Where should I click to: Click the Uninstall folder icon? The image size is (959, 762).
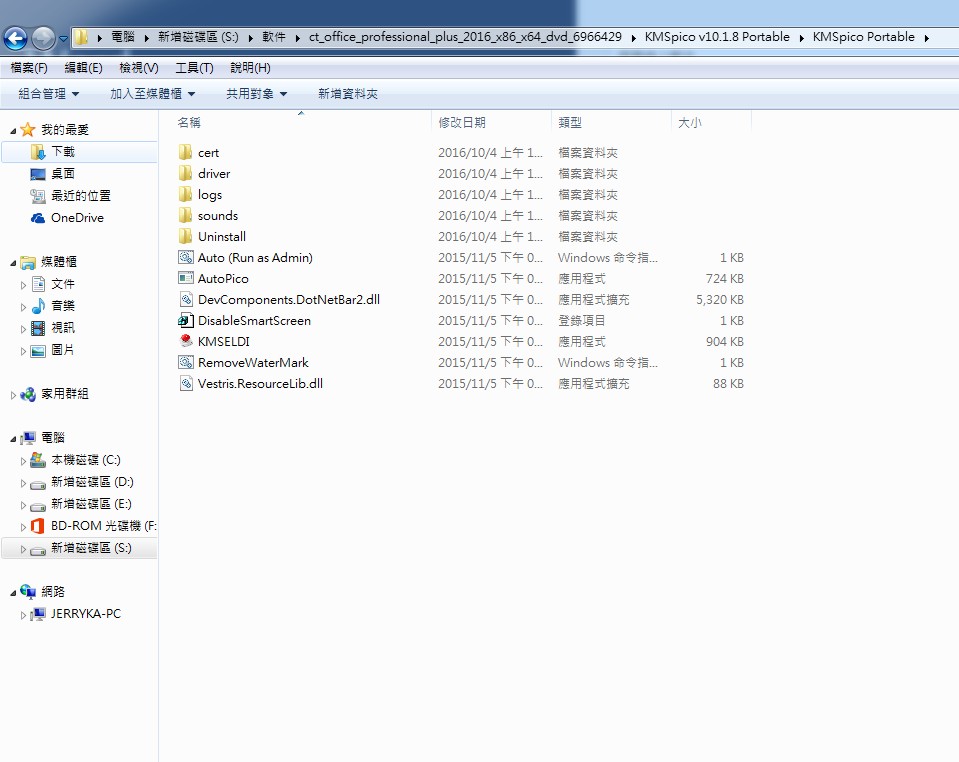point(185,236)
